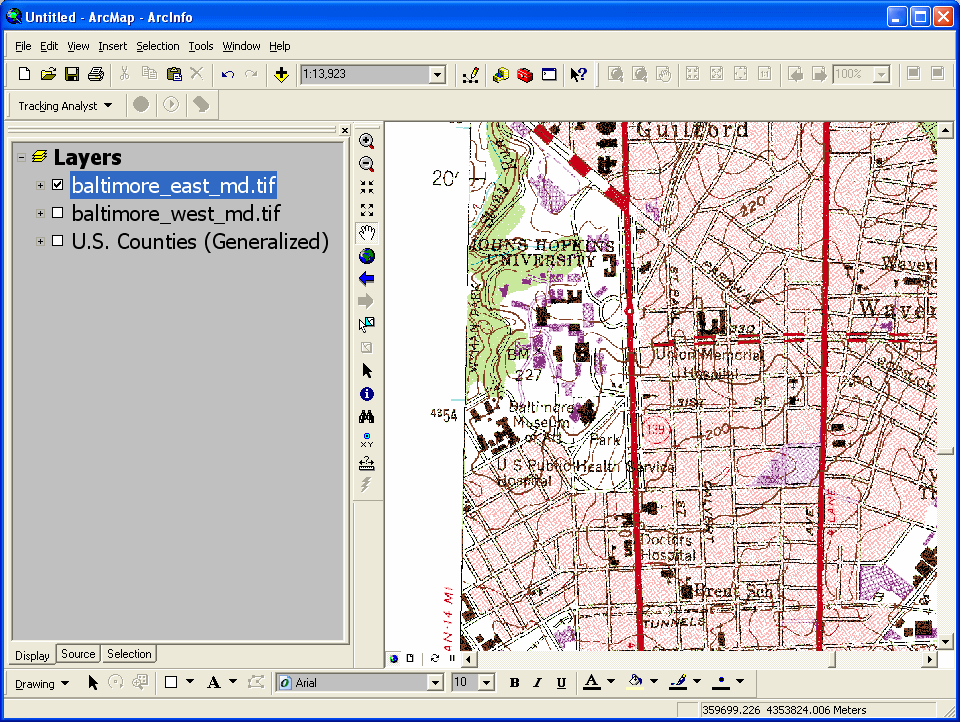Click the fill color paint bucket
This screenshot has height=722, width=960.
click(634, 682)
